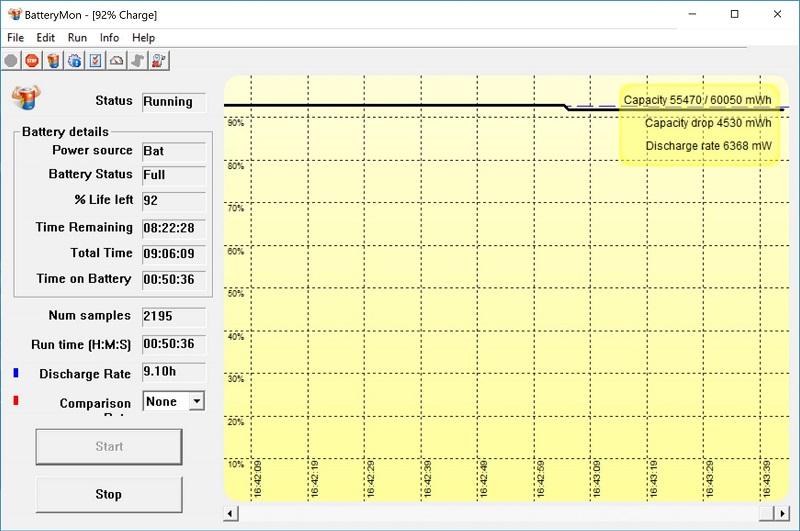Click the last red-figure toolbar icon
This screenshot has width=800, height=531.
coord(159,61)
